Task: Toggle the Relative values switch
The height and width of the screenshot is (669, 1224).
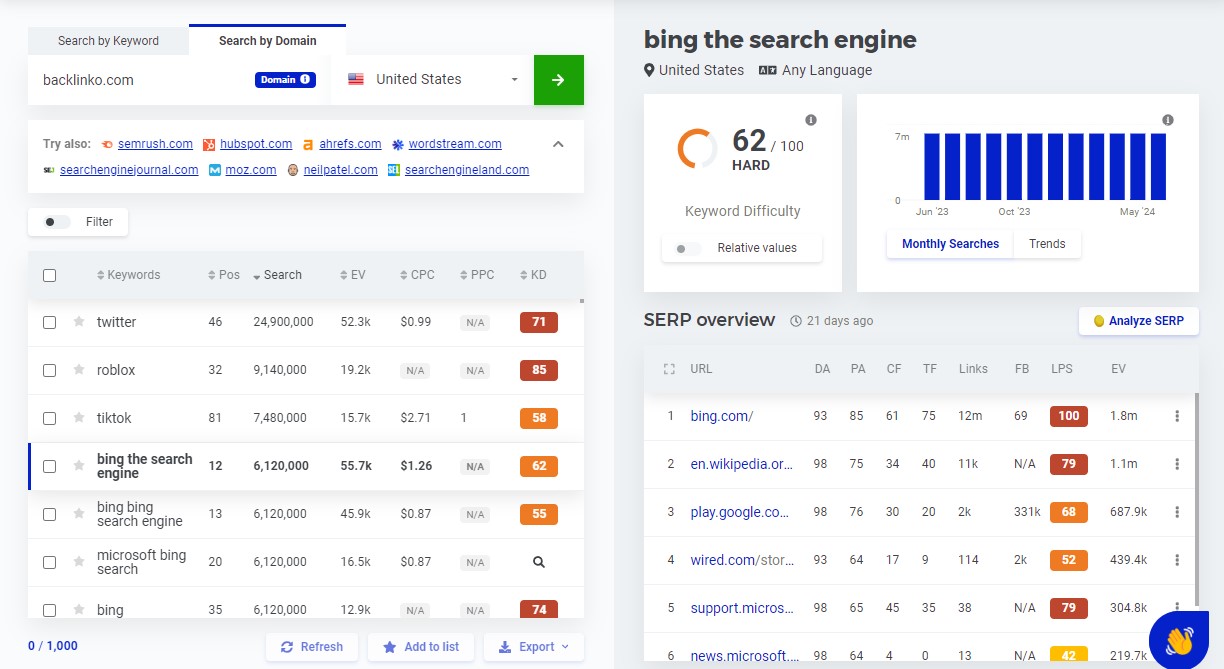Action: pyautogui.click(x=688, y=248)
